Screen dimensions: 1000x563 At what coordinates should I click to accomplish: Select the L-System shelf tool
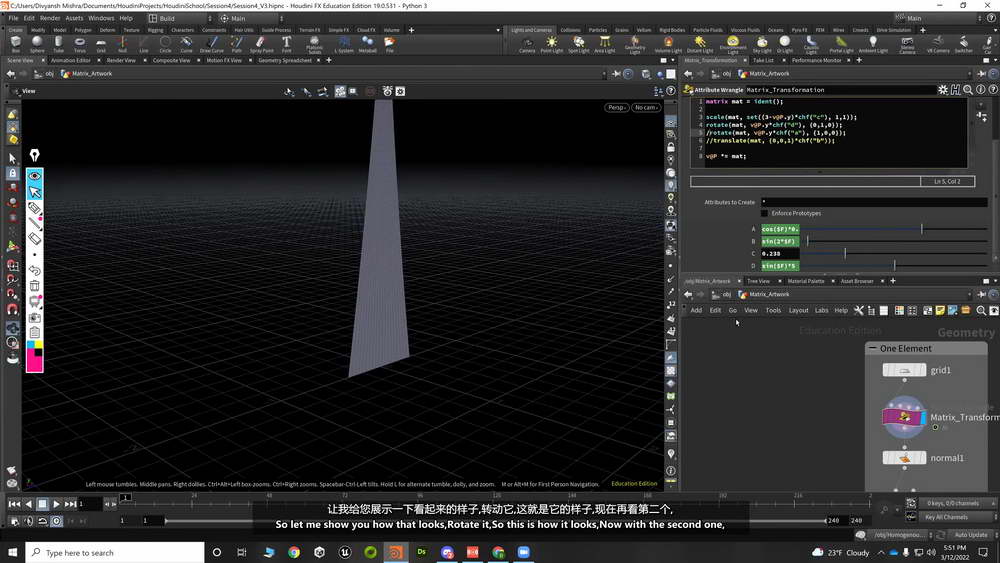point(344,44)
